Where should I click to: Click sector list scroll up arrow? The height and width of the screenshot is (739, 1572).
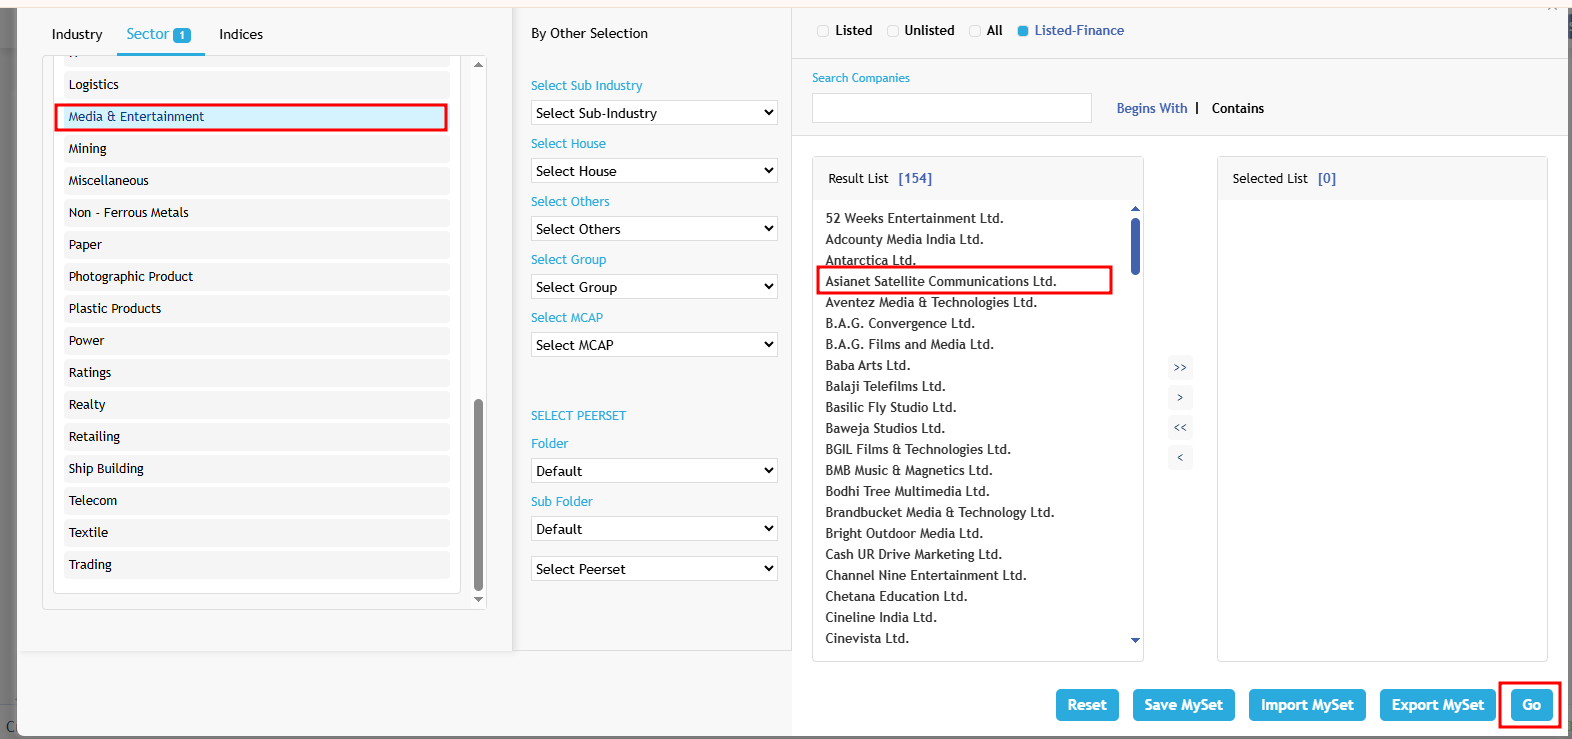478,65
